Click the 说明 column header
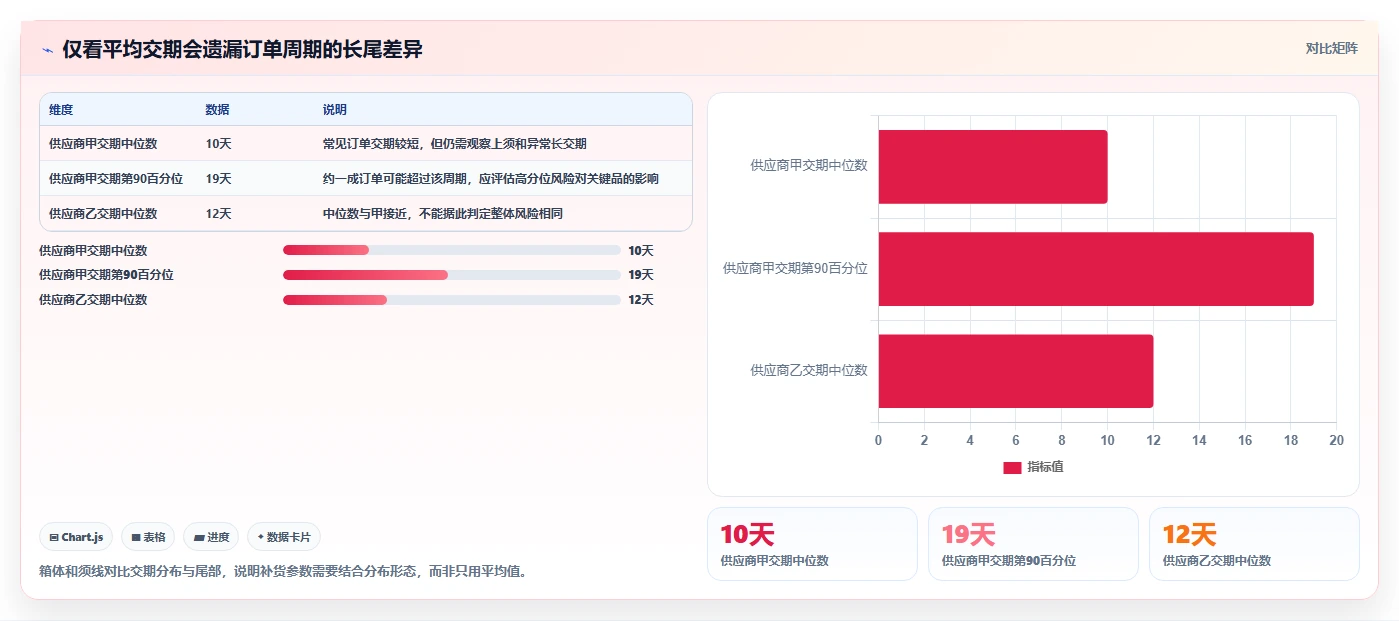 click(x=334, y=109)
